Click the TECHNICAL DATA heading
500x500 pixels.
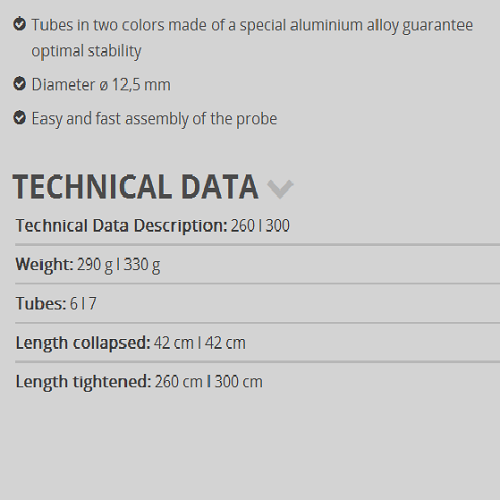136,187
